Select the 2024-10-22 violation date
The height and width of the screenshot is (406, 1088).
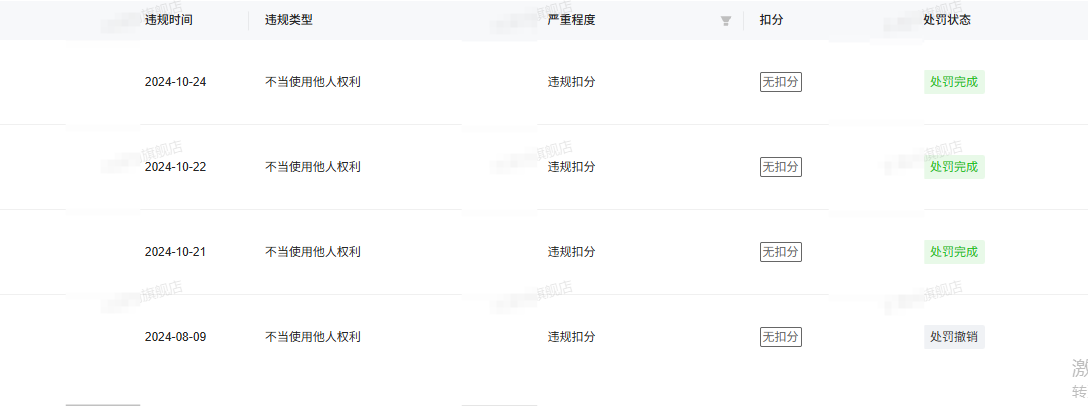[x=175, y=167]
